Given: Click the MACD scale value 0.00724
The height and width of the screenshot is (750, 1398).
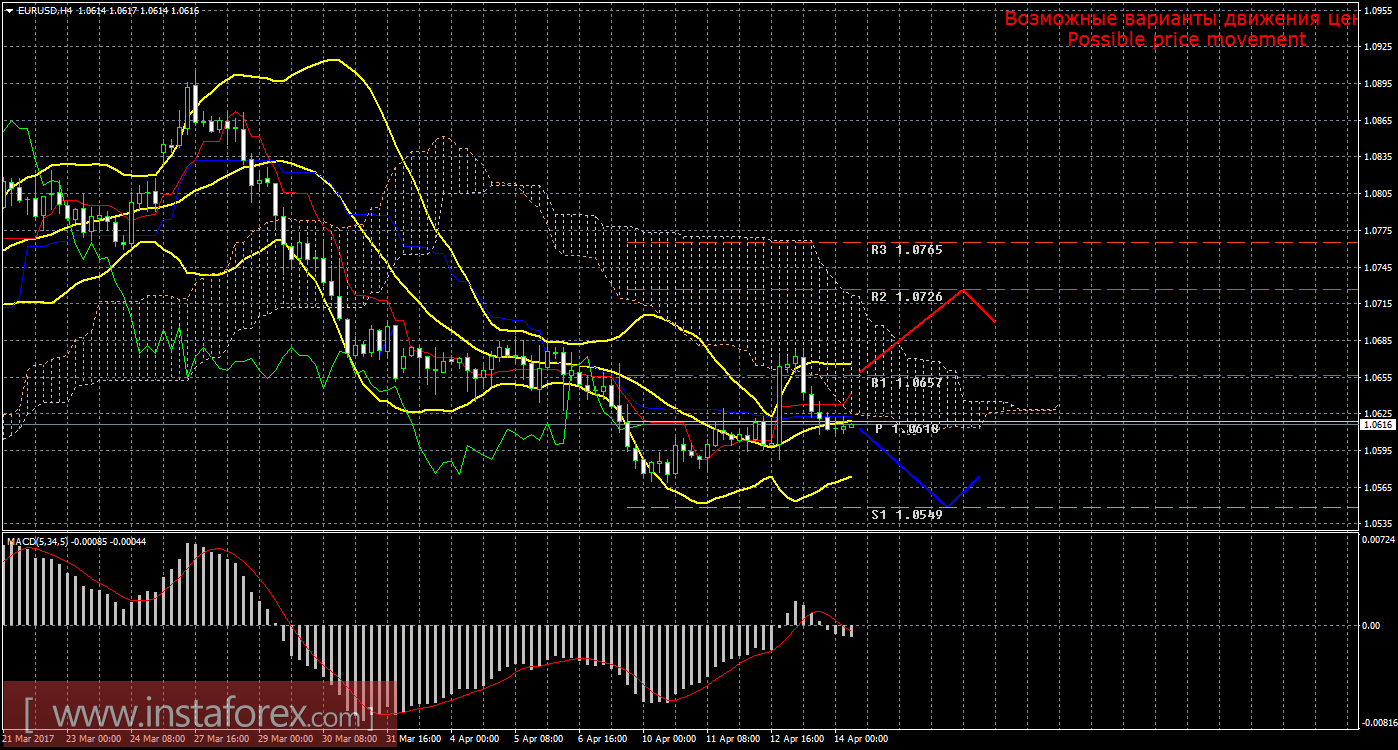Looking at the screenshot, I should pos(1377,539).
